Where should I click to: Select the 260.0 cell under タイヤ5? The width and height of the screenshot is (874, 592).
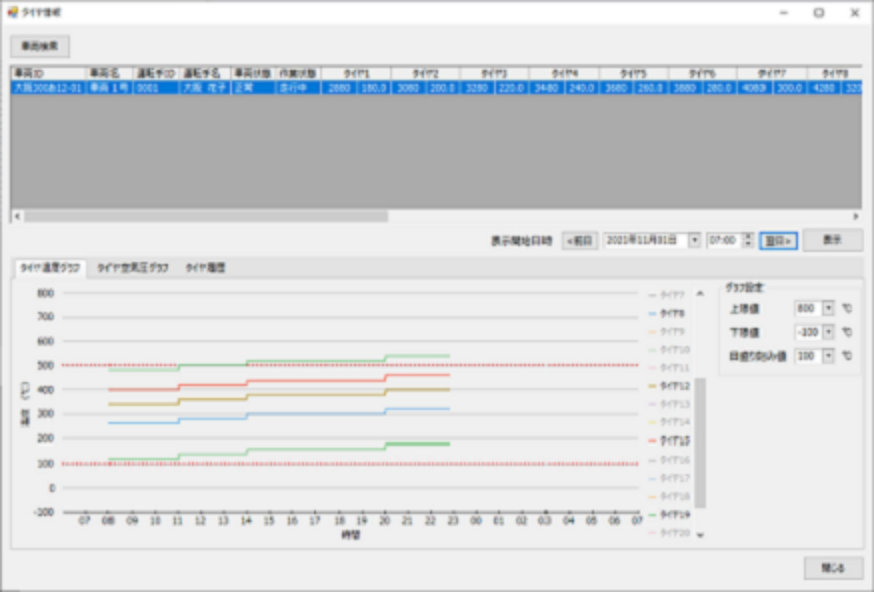click(650, 88)
